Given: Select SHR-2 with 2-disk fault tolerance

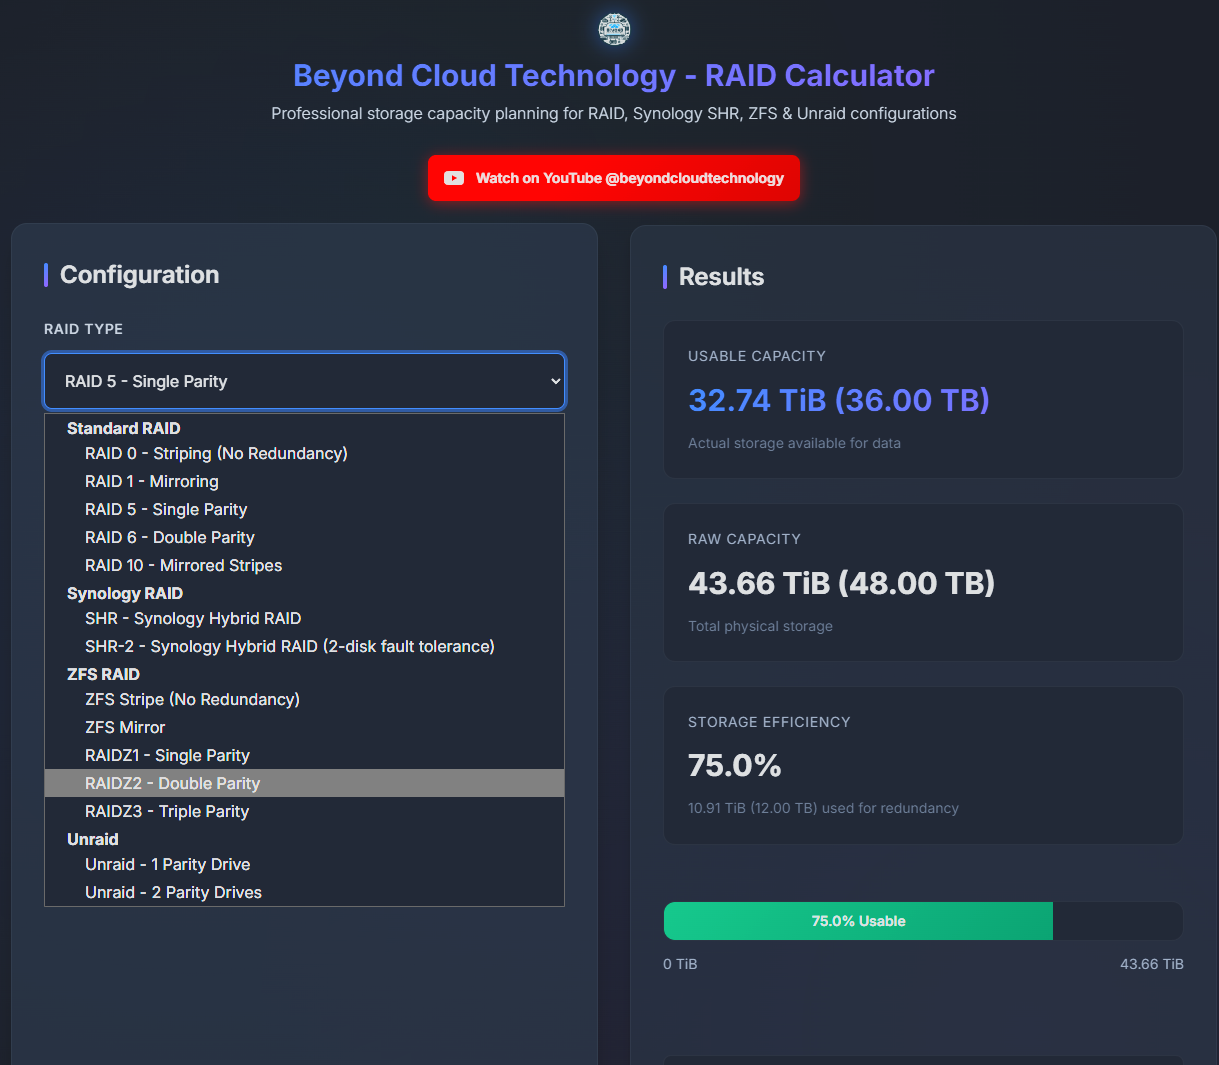Looking at the screenshot, I should click(x=289, y=646).
